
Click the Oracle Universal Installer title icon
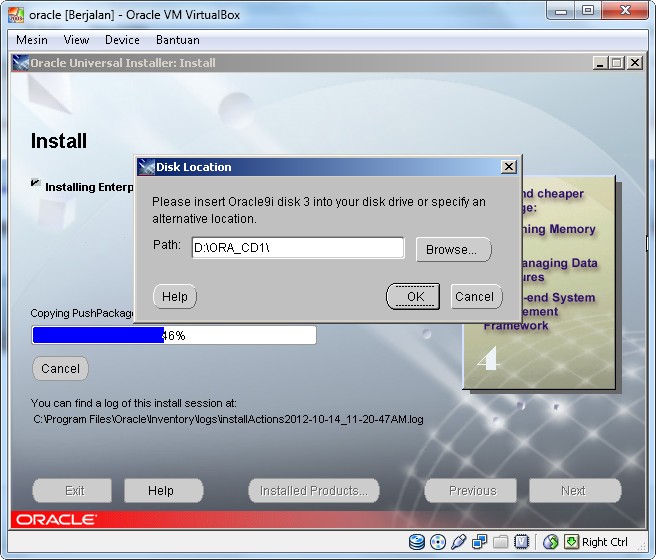pyautogui.click(x=20, y=63)
